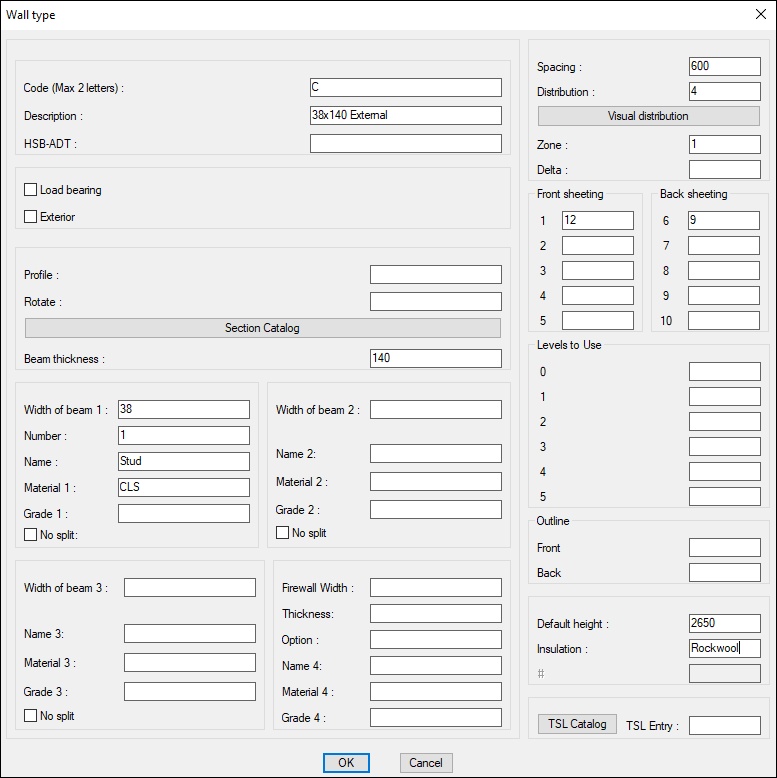The height and width of the screenshot is (778, 777).
Task: Close the Wall type dialog
Action: (761, 14)
